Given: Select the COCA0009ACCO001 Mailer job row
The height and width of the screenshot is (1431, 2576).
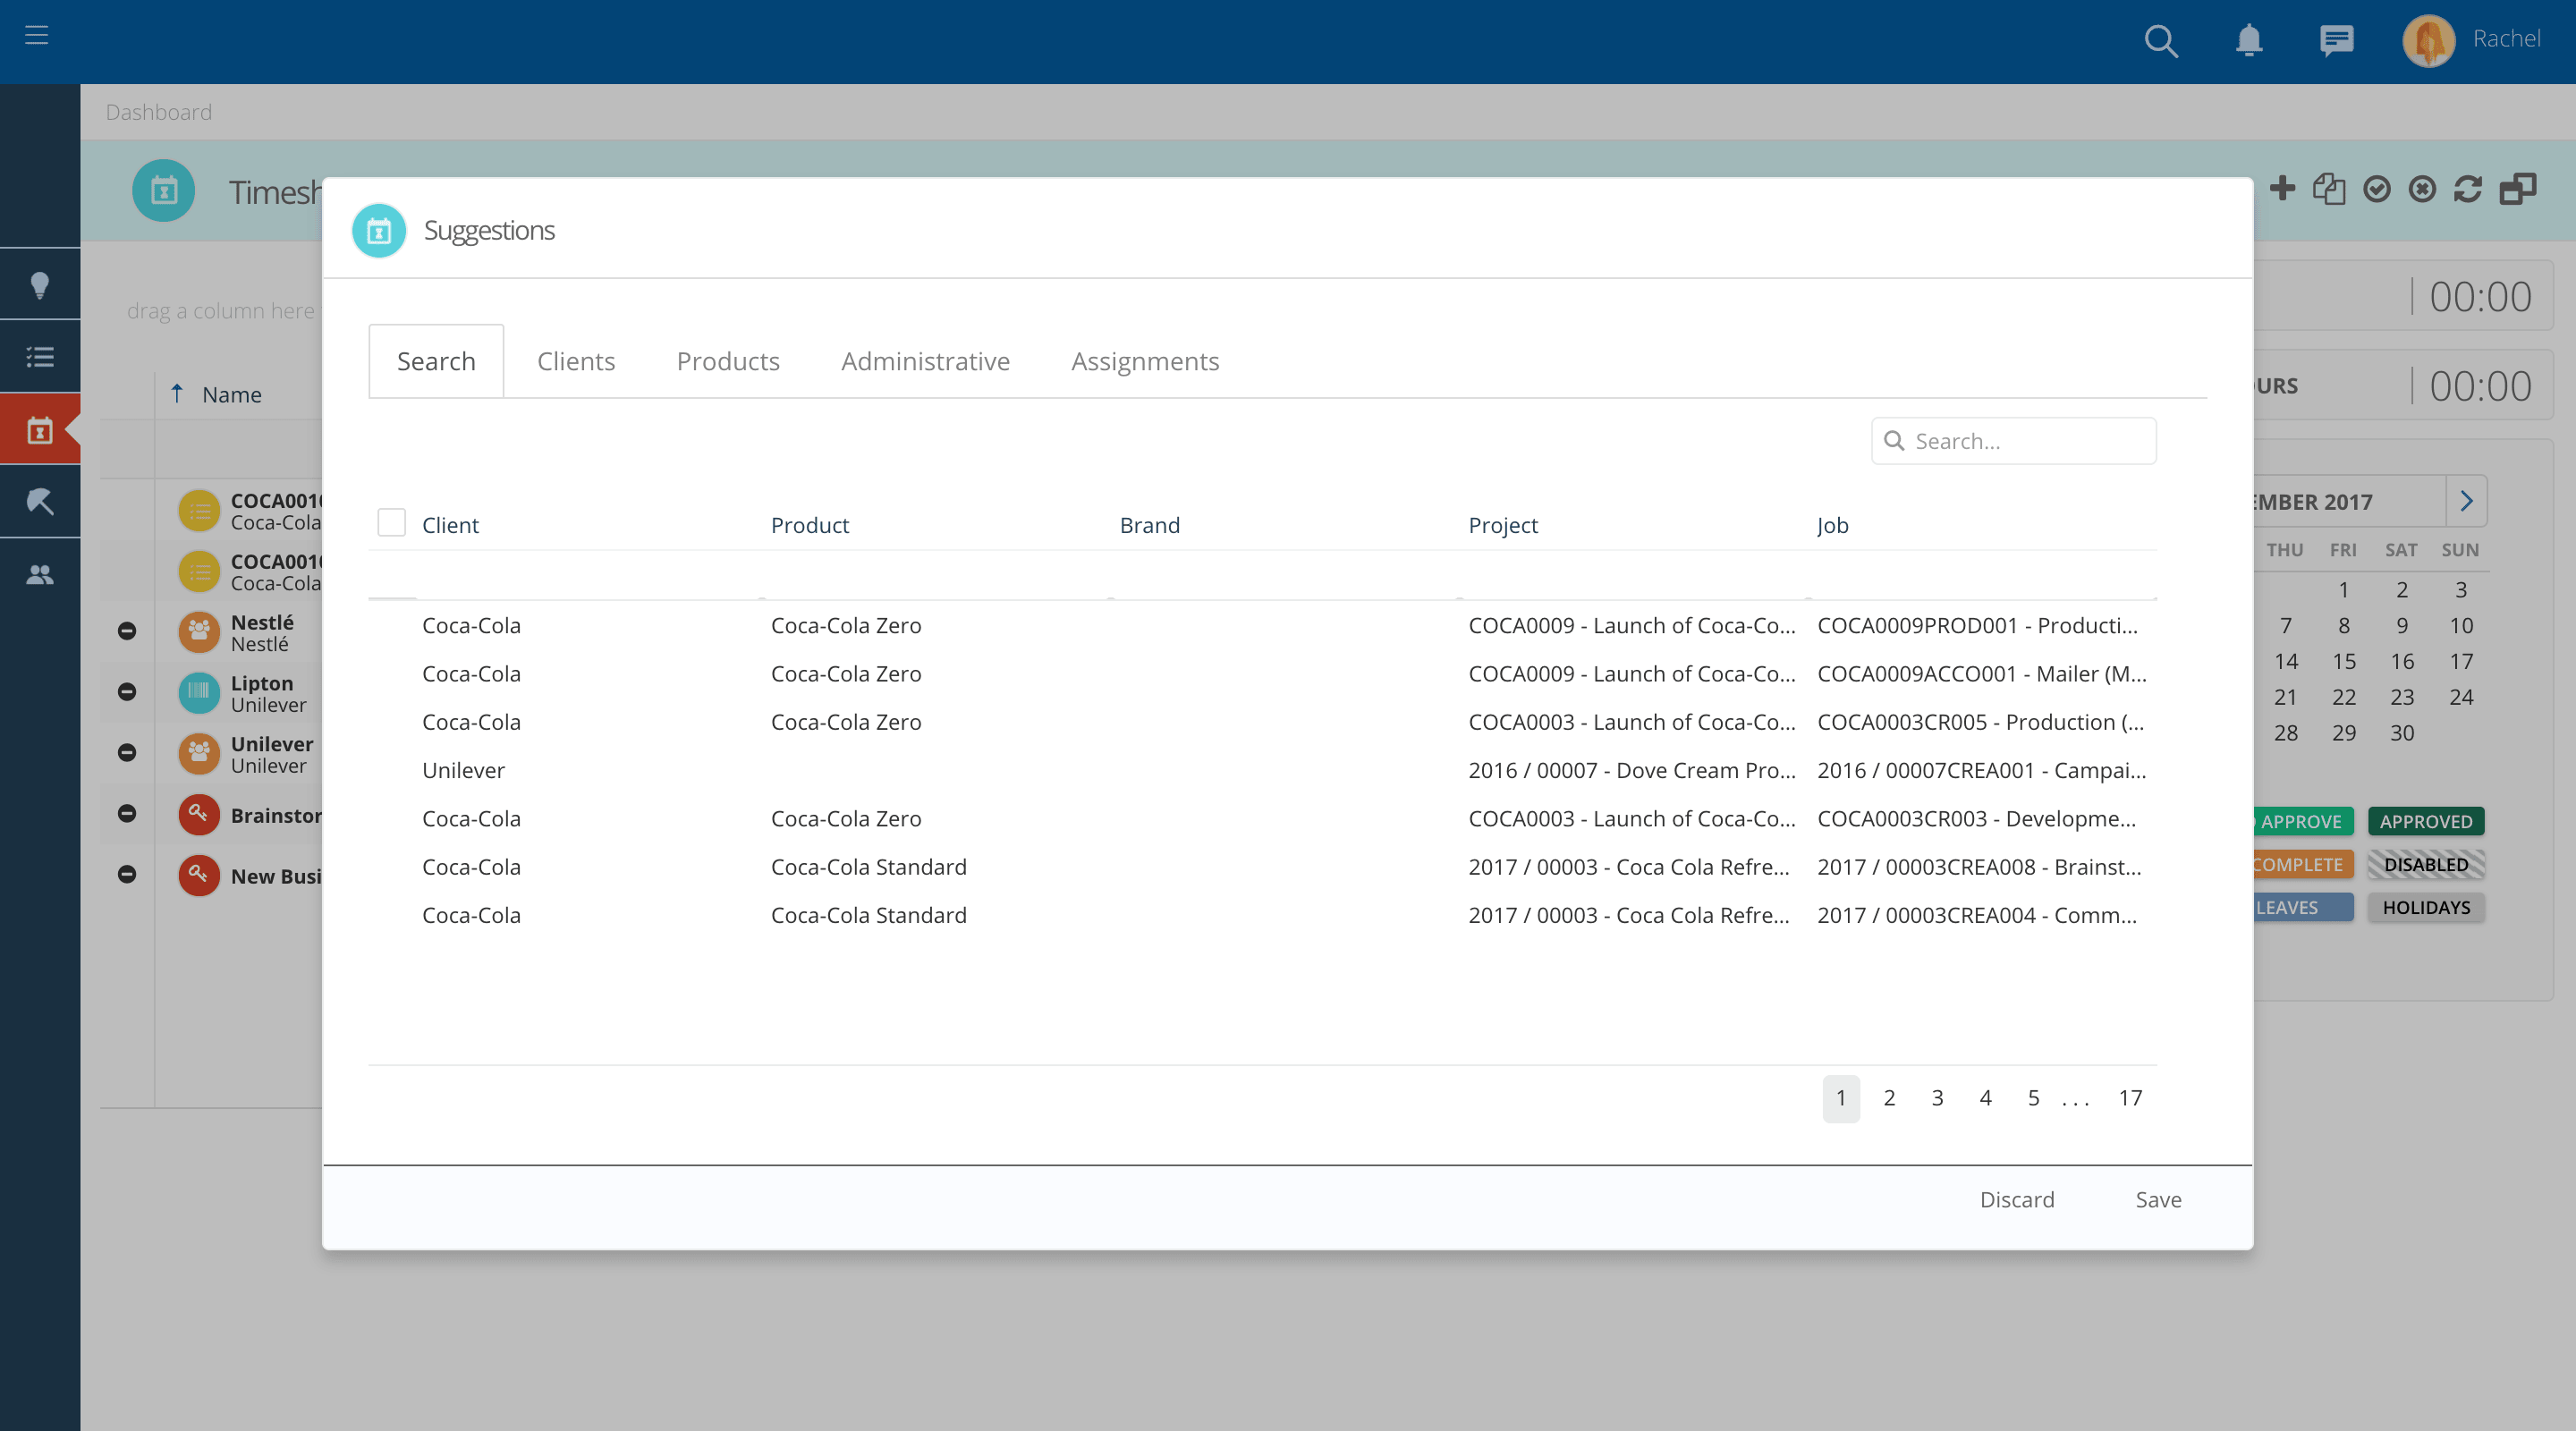Looking at the screenshot, I should 1262,674.
